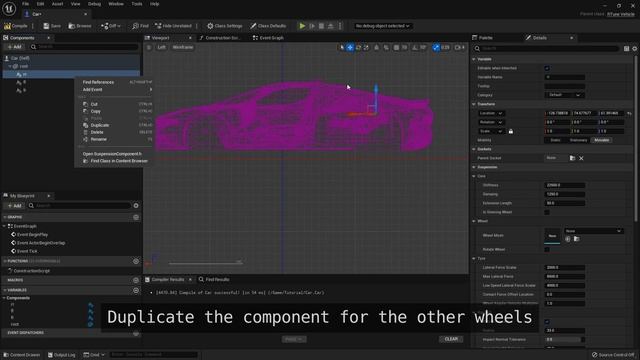640x360 pixels.
Task: Set Mobility to Static
Action: coord(556,140)
